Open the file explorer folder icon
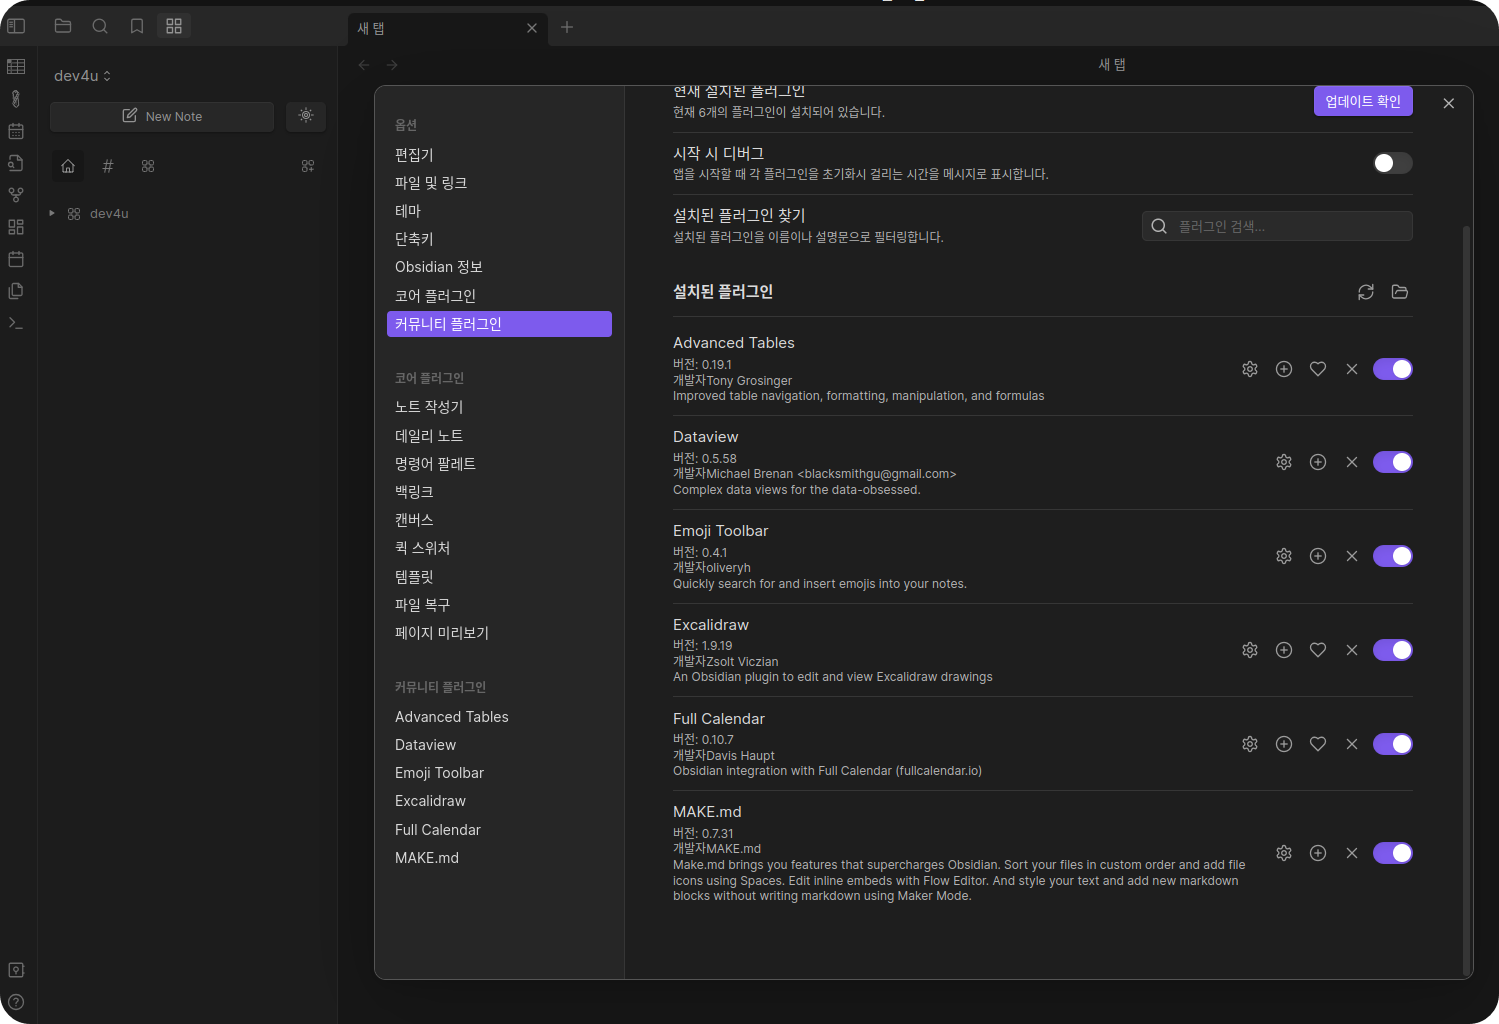The width and height of the screenshot is (1499, 1024). coord(63,26)
